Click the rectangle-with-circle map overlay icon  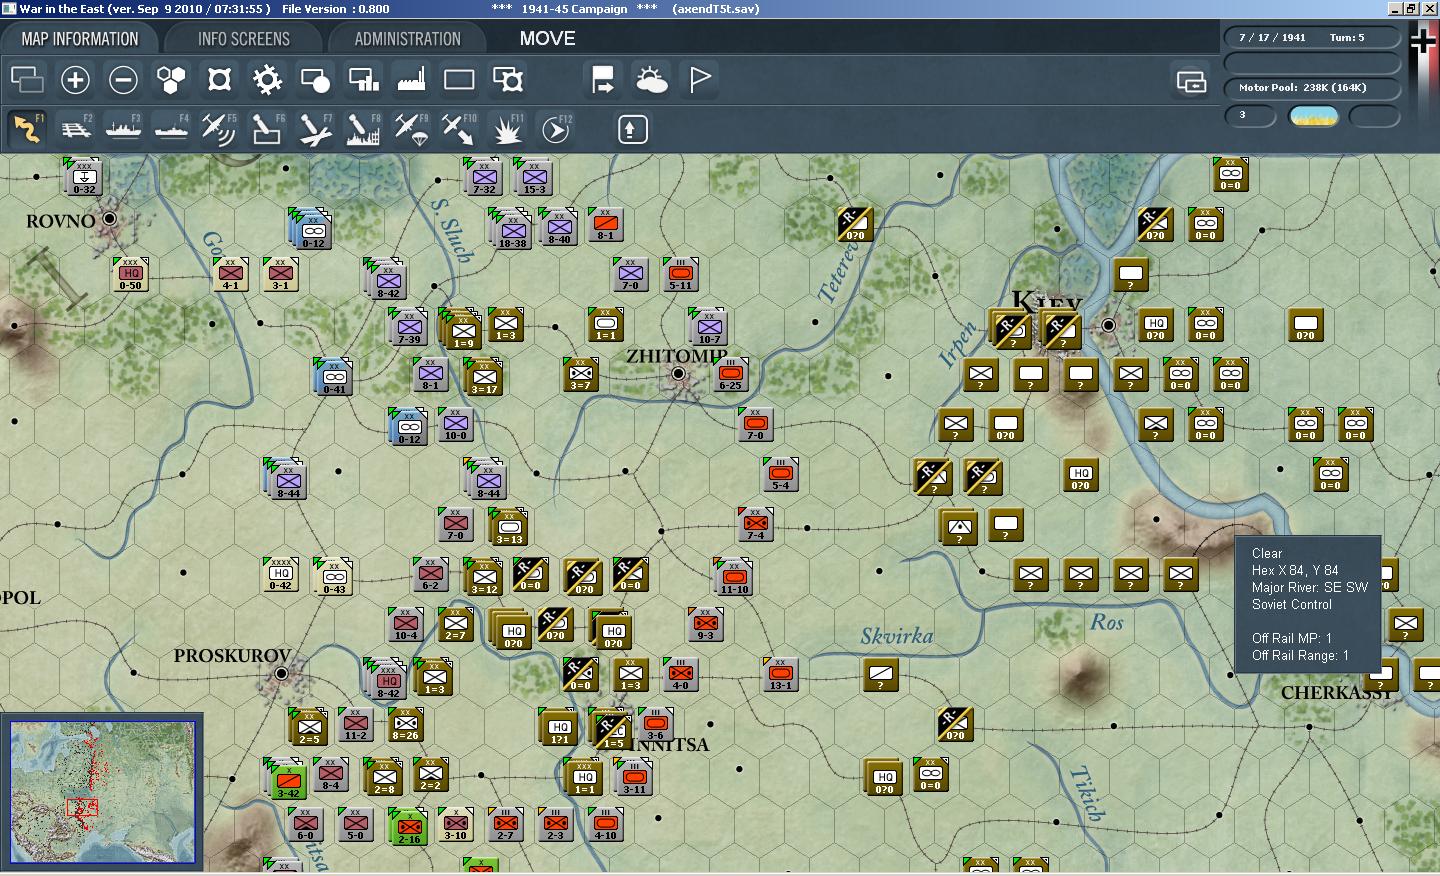[315, 80]
